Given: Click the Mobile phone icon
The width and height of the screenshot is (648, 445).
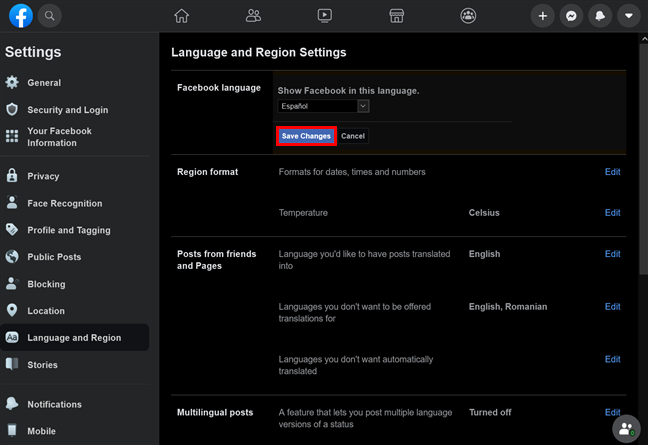Looking at the screenshot, I should click(x=12, y=430).
